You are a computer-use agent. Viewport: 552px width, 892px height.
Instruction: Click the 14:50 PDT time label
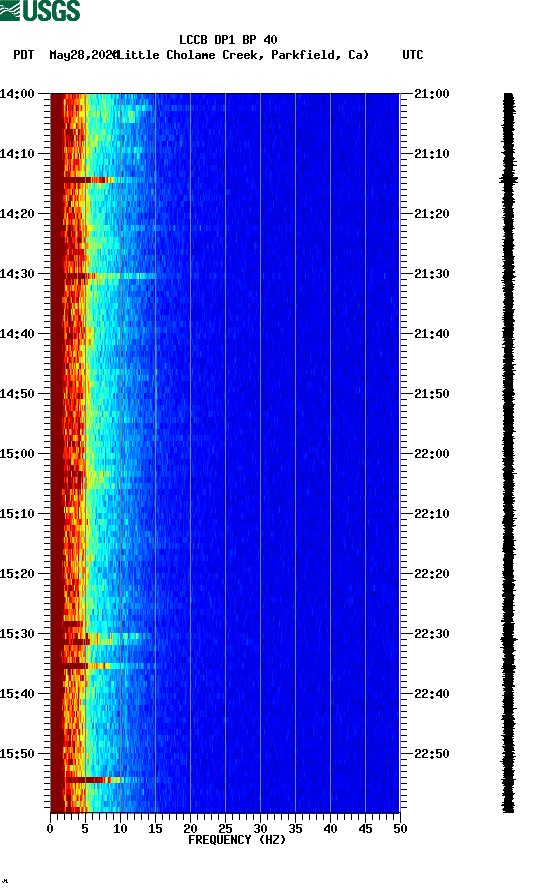point(17,394)
